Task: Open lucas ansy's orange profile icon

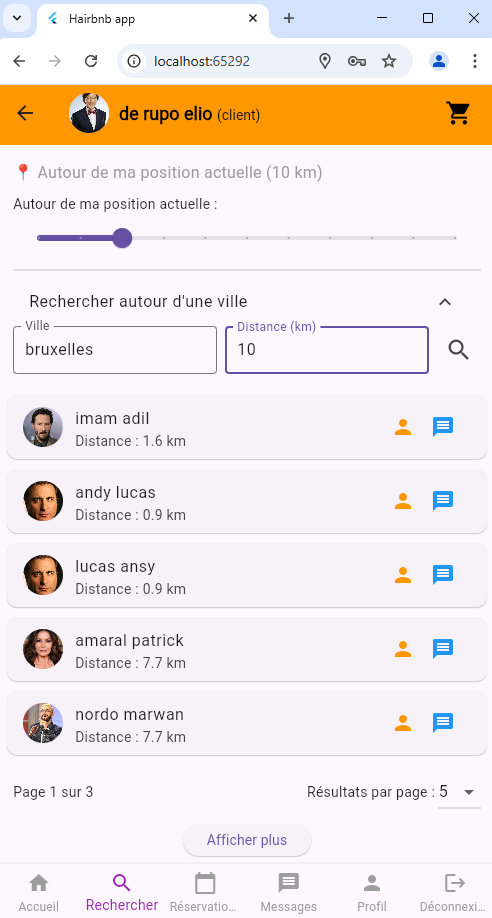Action: point(402,575)
